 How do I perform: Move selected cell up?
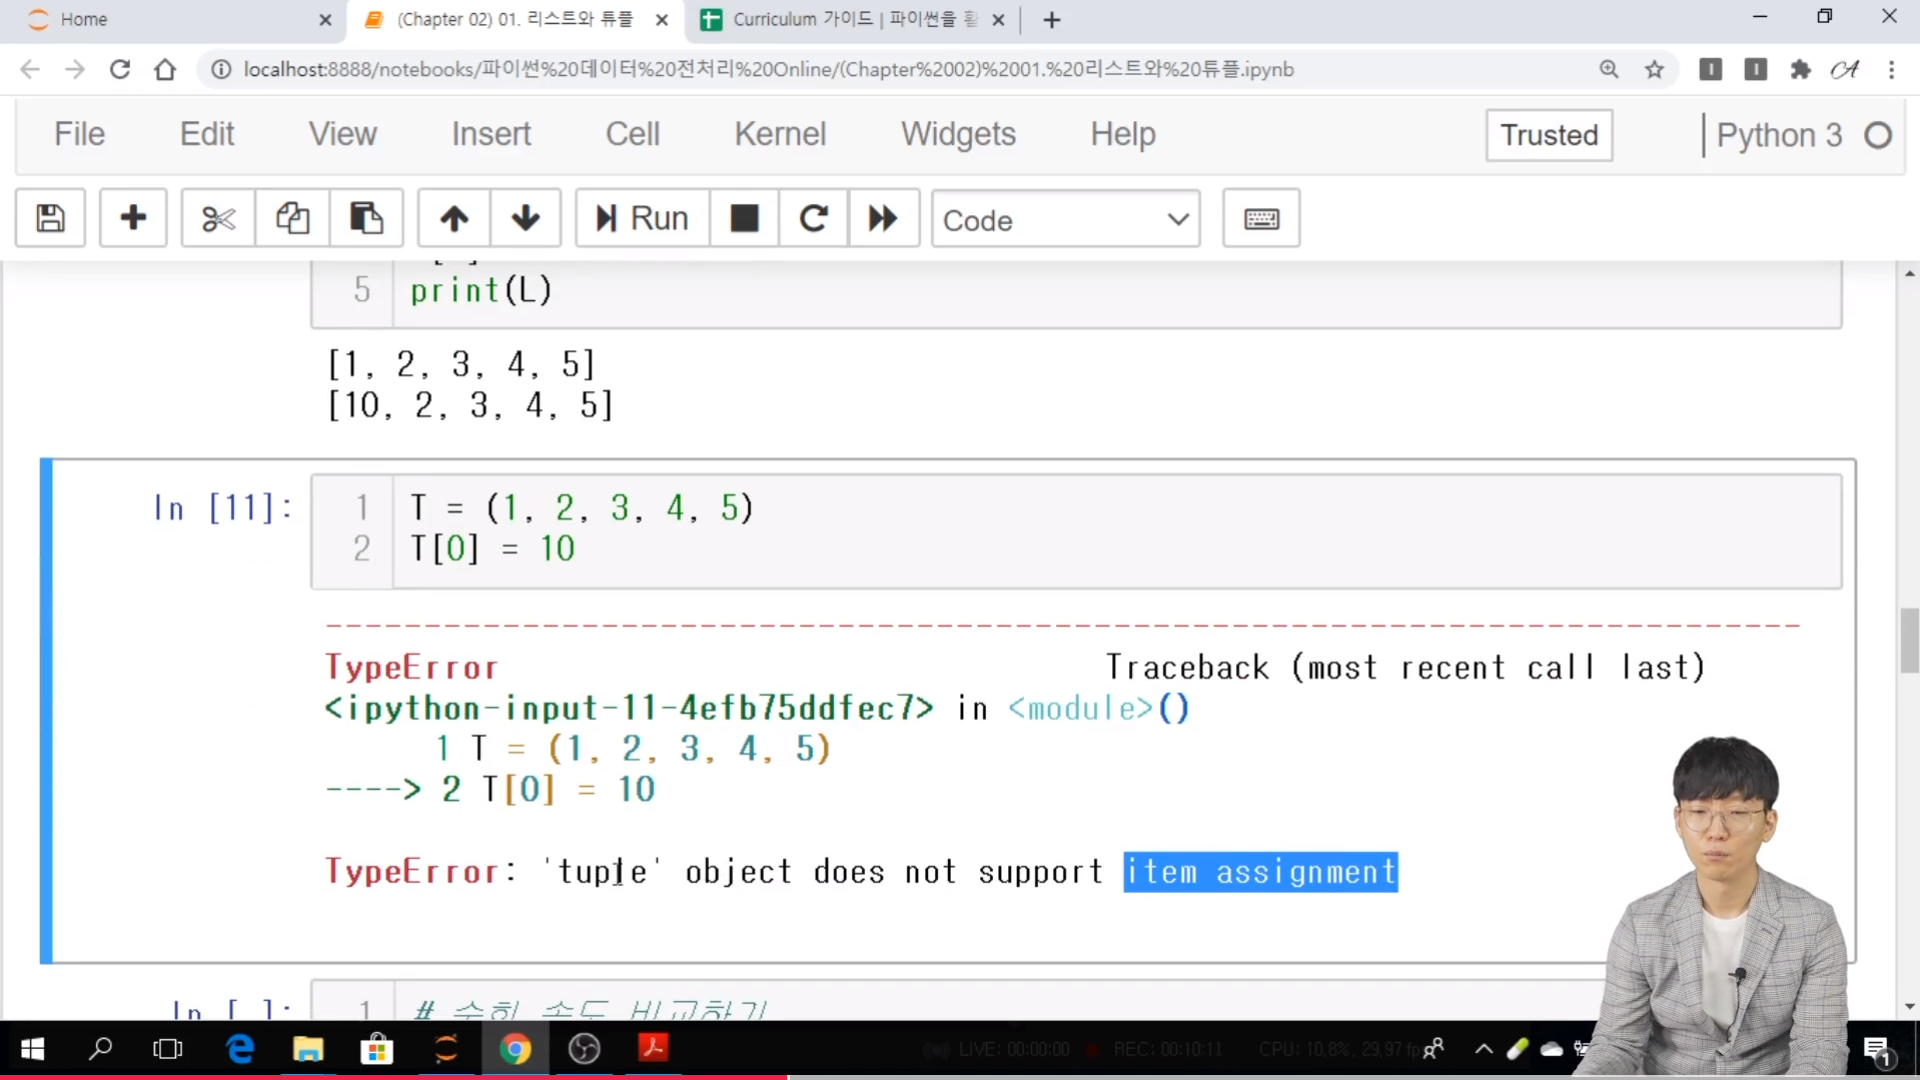(454, 218)
